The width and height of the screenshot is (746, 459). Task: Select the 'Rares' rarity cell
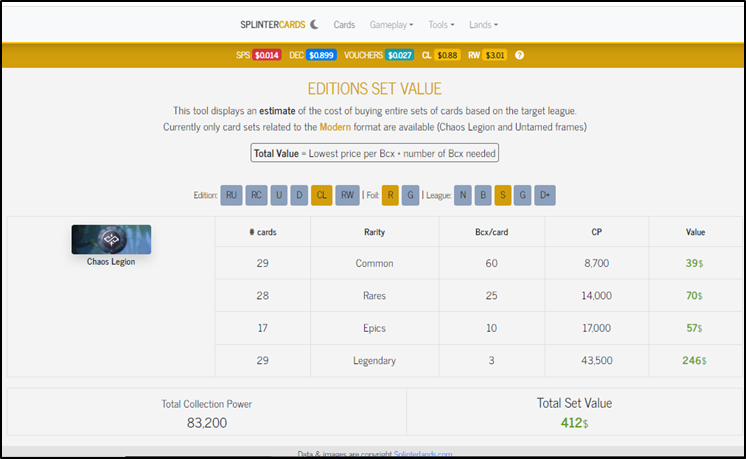pos(374,295)
